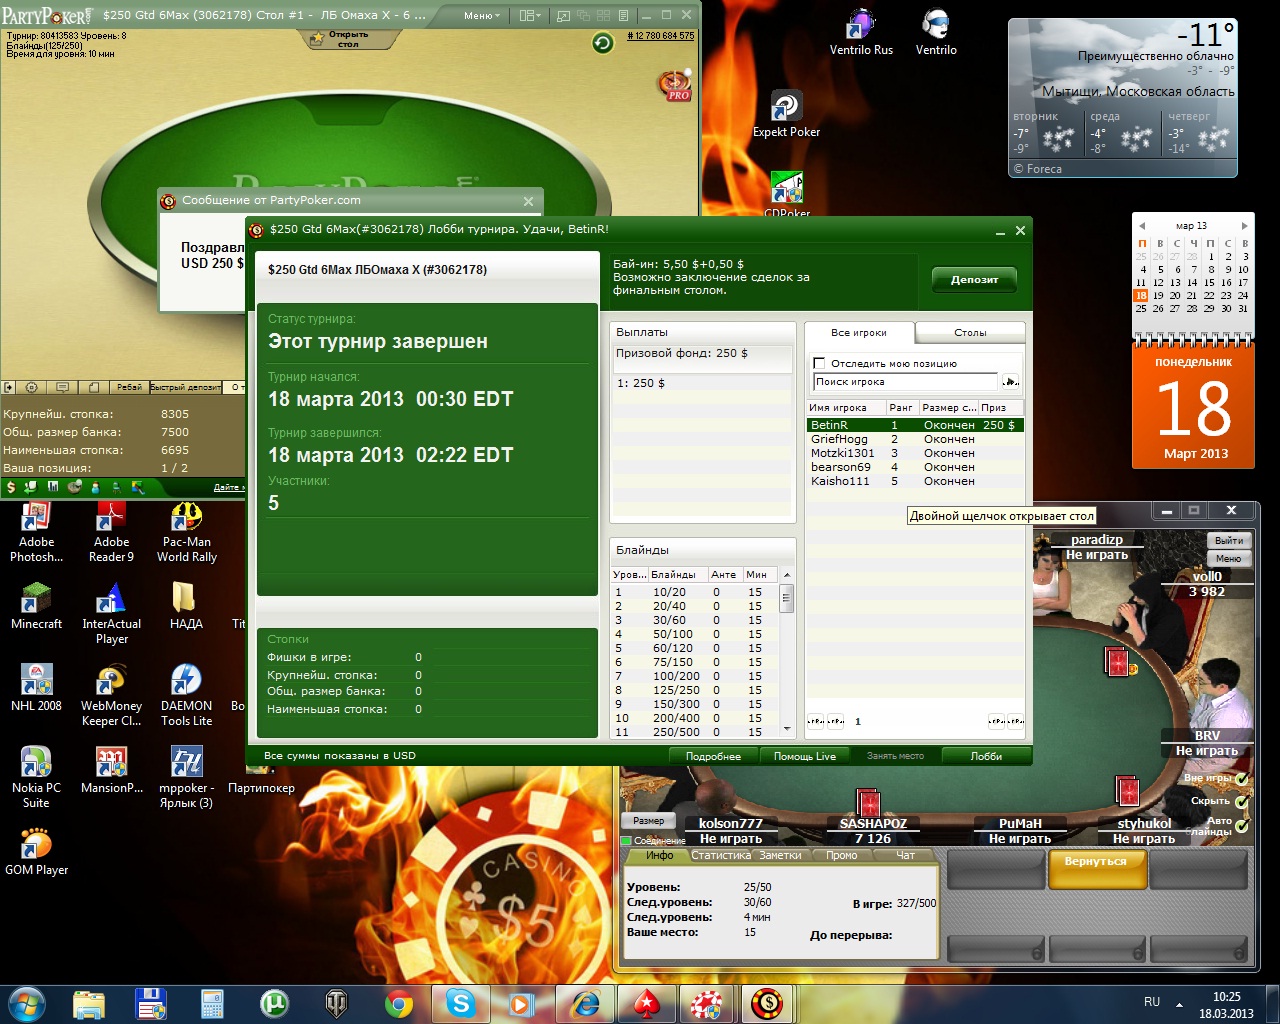This screenshot has width=1280, height=1024.
Task: Click the green refresh icon on poker table
Action: (x=602, y=42)
